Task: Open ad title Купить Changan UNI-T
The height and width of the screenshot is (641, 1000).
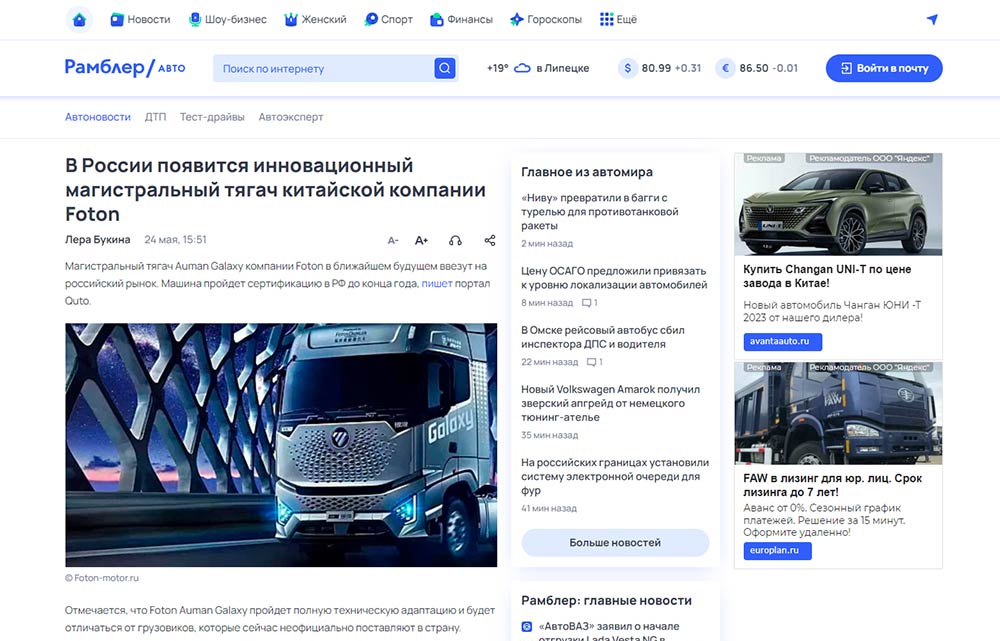Action: 827,276
